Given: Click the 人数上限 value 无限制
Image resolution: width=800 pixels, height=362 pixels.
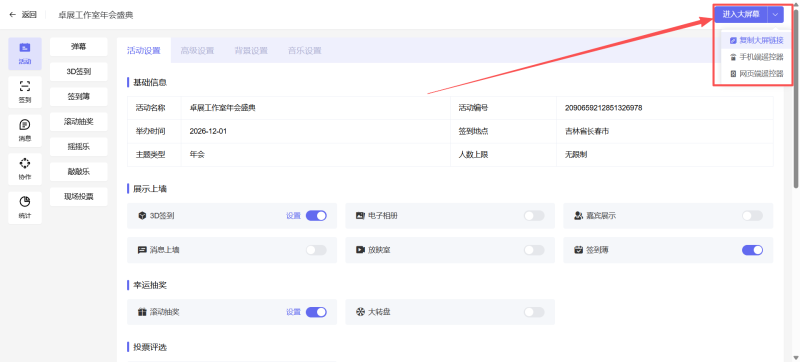Looking at the screenshot, I should click(576, 154).
